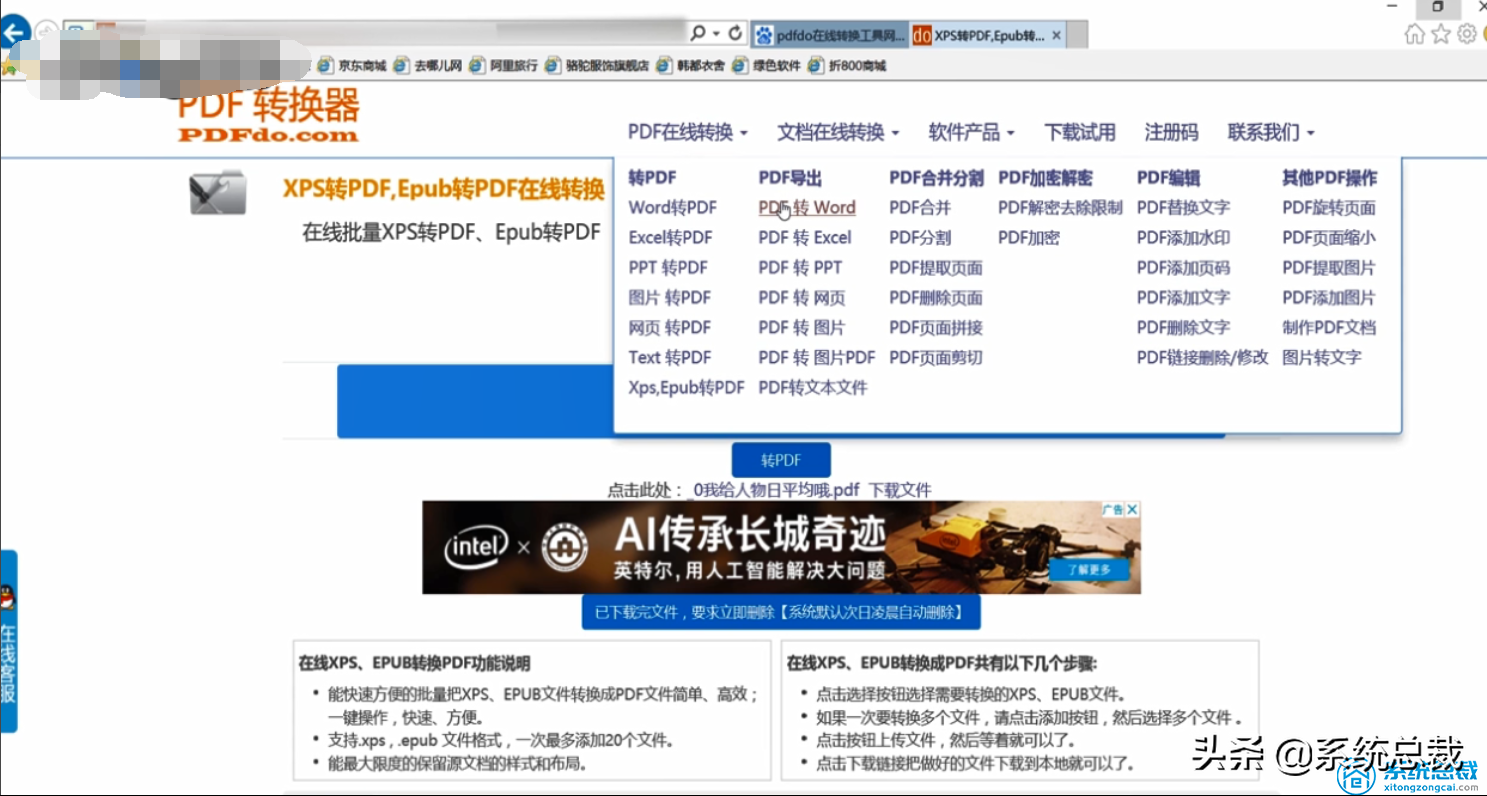Viewport: 1487px width, 796px height.
Task: Open the 韩都衣舍 bookmark
Action: 691,66
